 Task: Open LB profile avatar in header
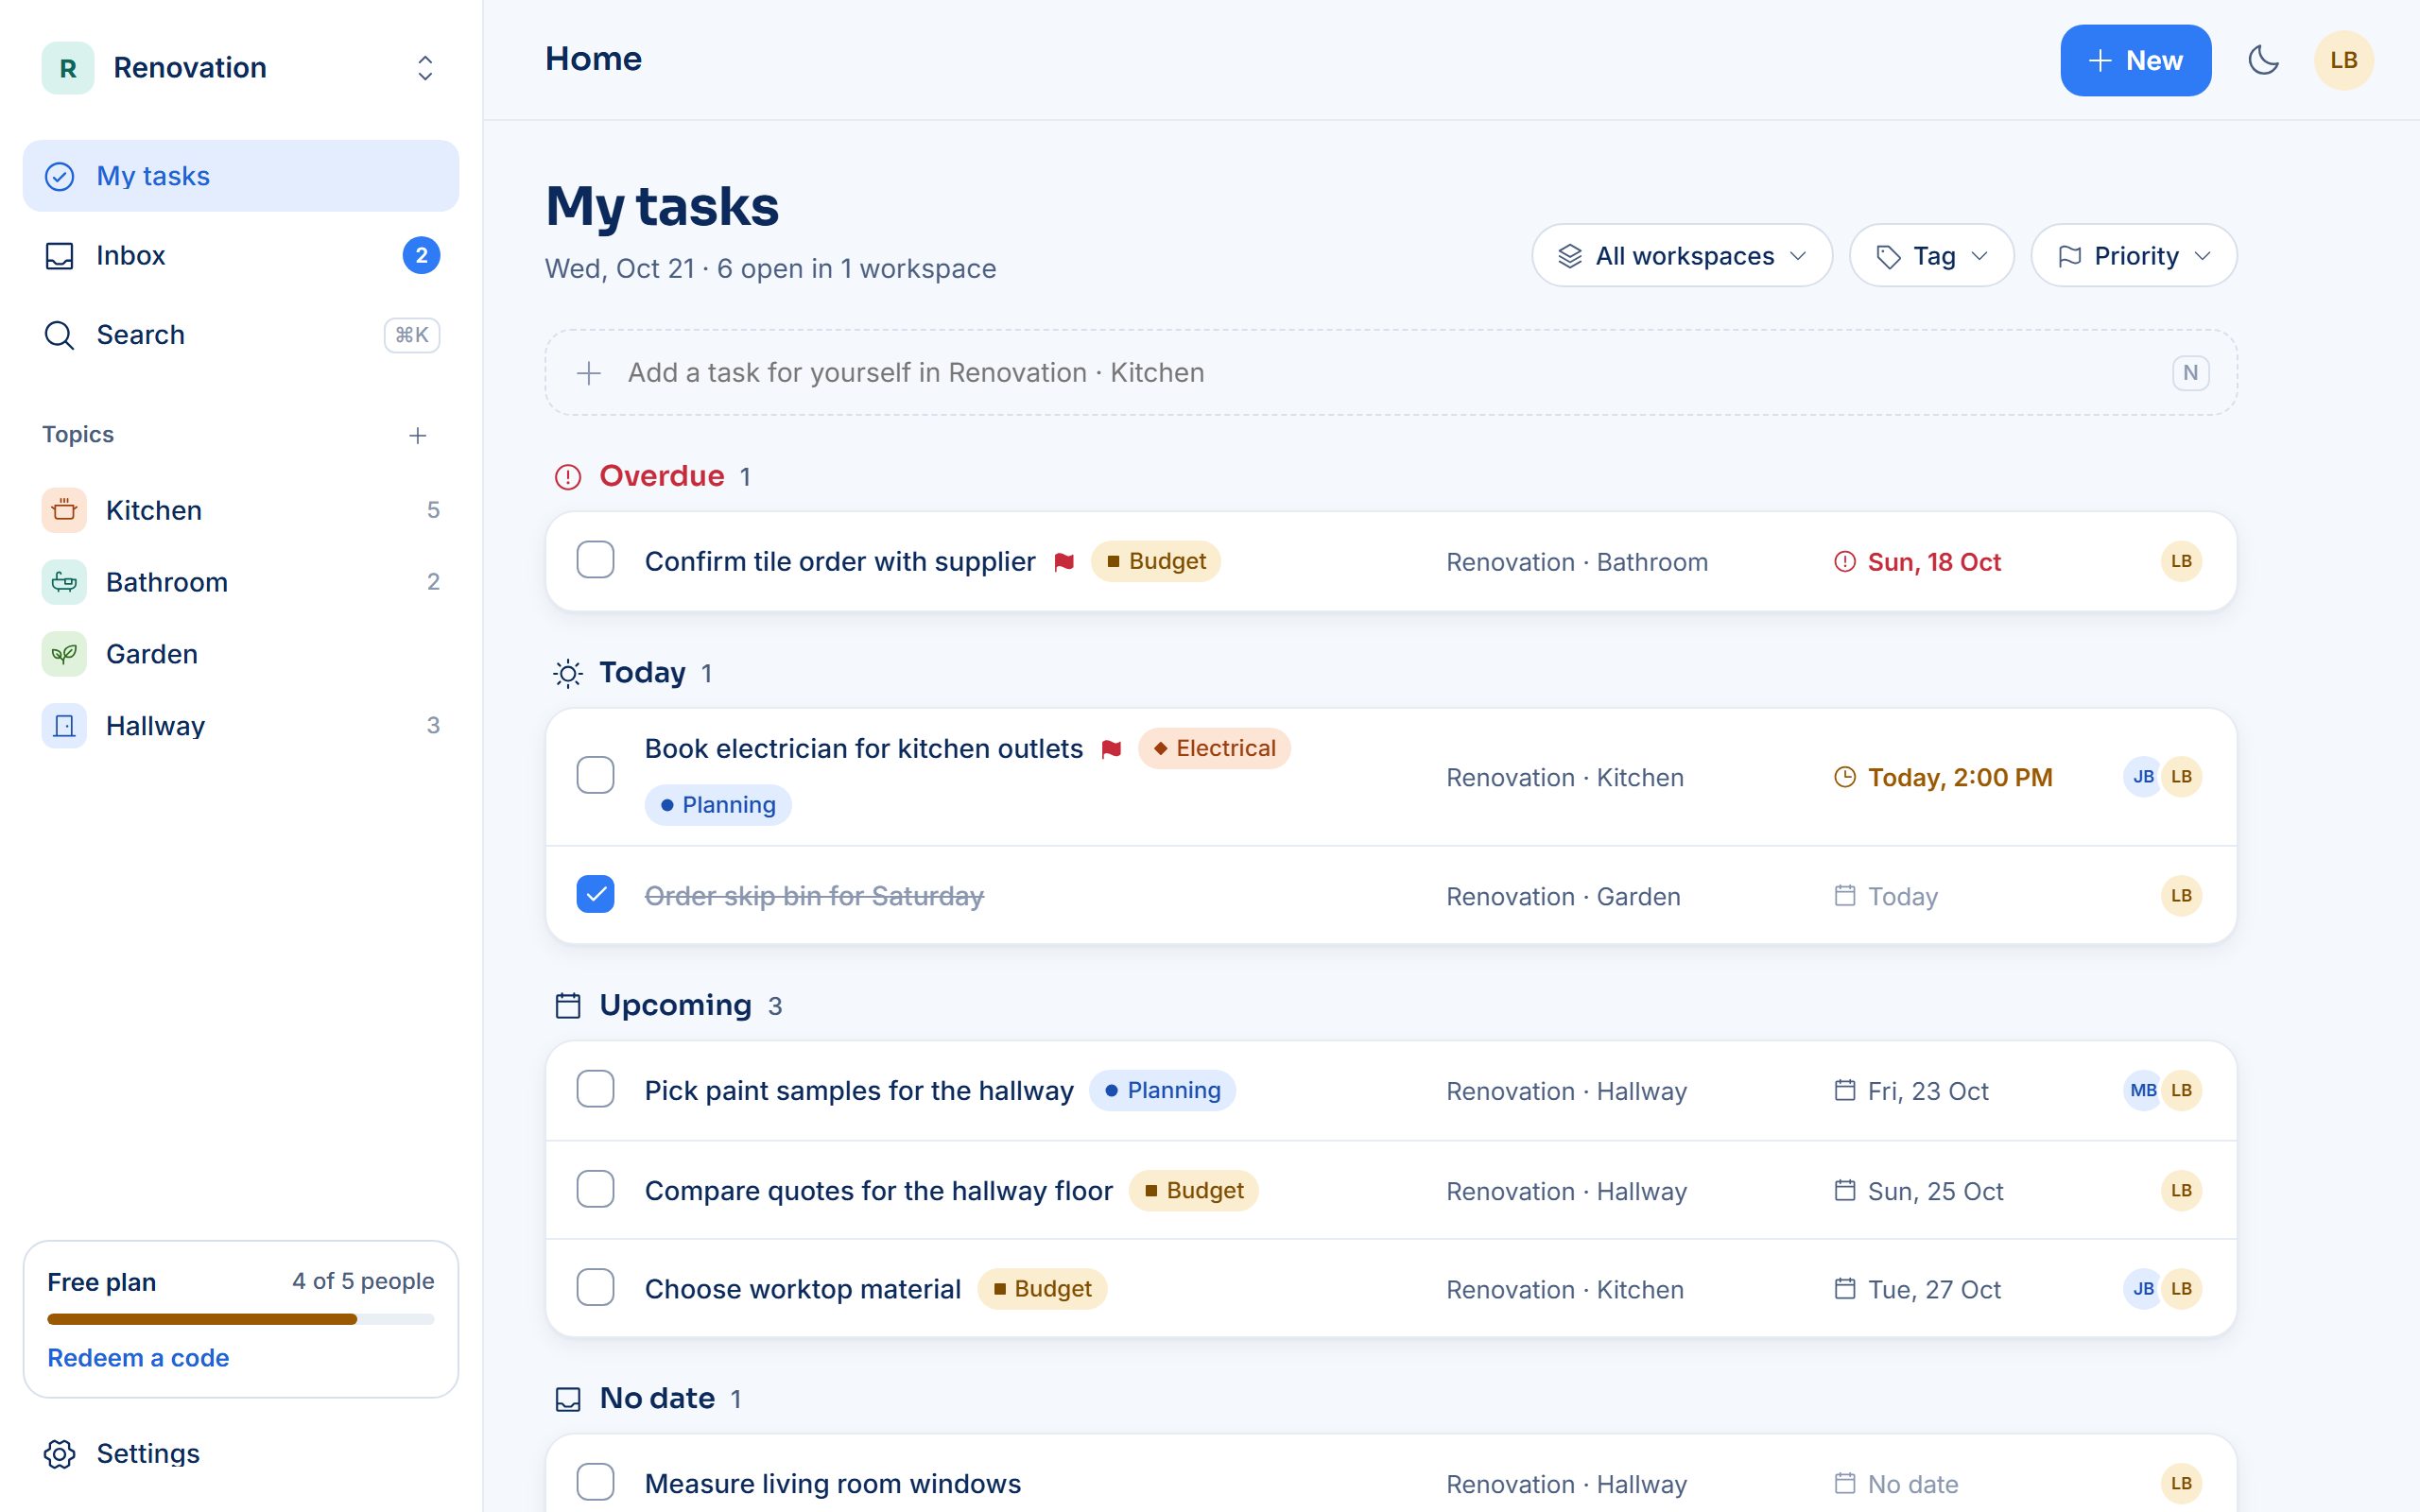pyautogui.click(x=2343, y=60)
